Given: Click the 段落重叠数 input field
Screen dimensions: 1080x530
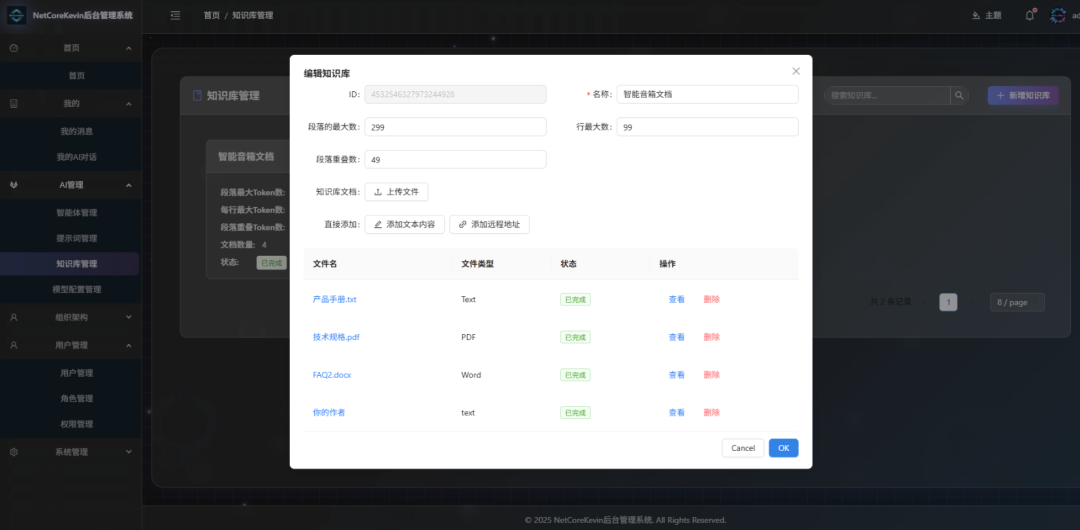Looking at the screenshot, I should pyautogui.click(x=455, y=159).
